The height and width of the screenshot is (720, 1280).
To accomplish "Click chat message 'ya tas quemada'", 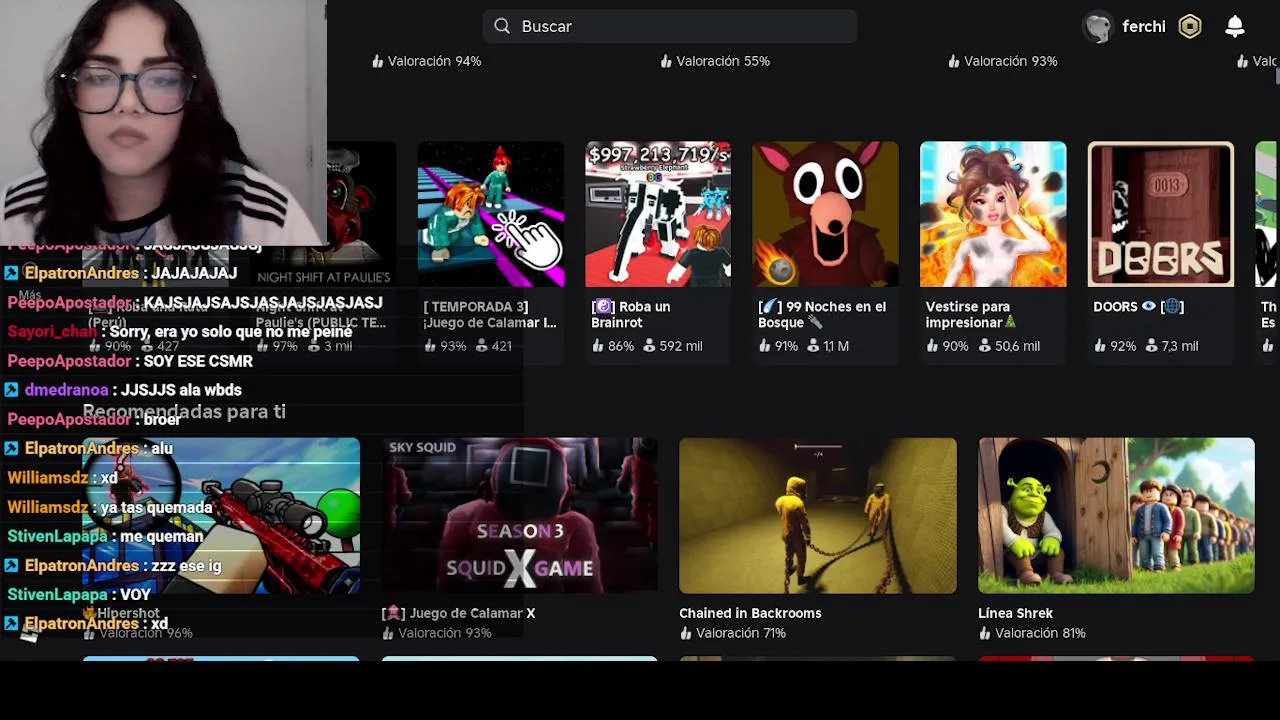I will point(156,507).
